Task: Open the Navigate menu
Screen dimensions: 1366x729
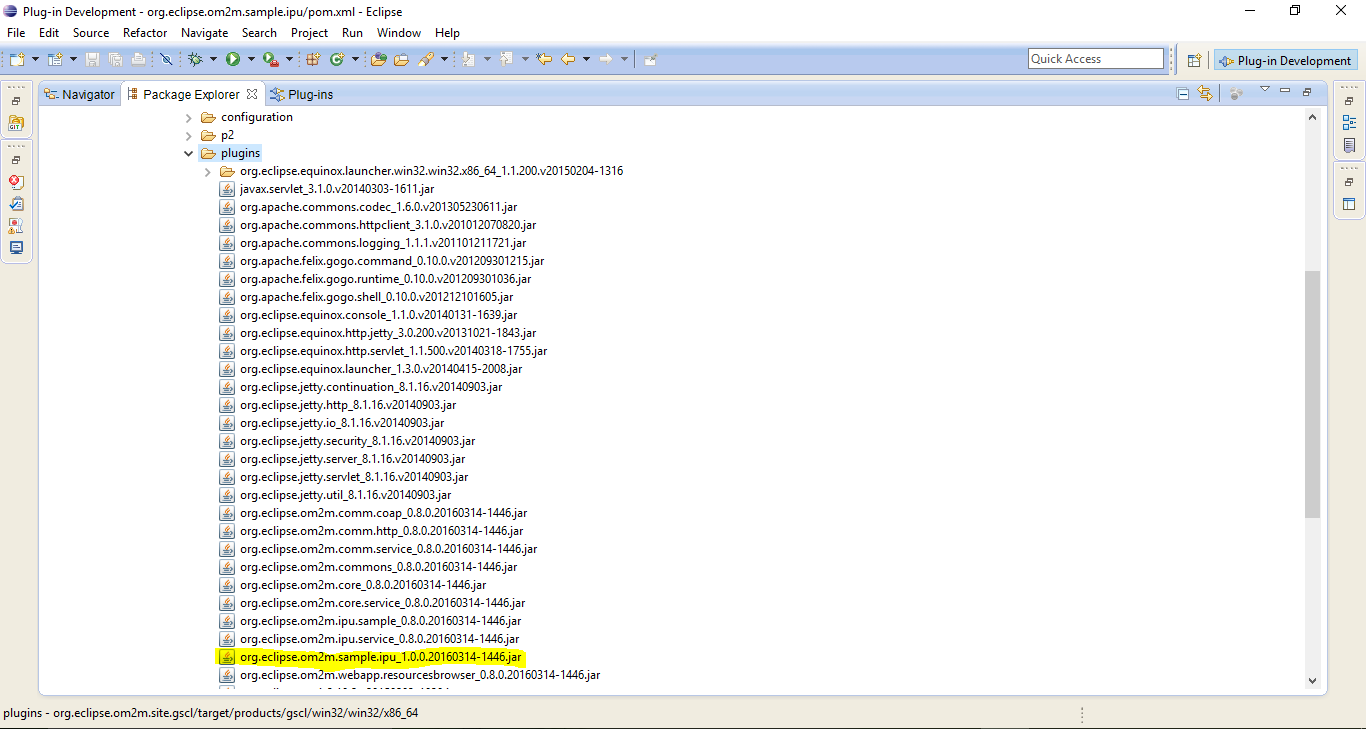Action: (204, 33)
